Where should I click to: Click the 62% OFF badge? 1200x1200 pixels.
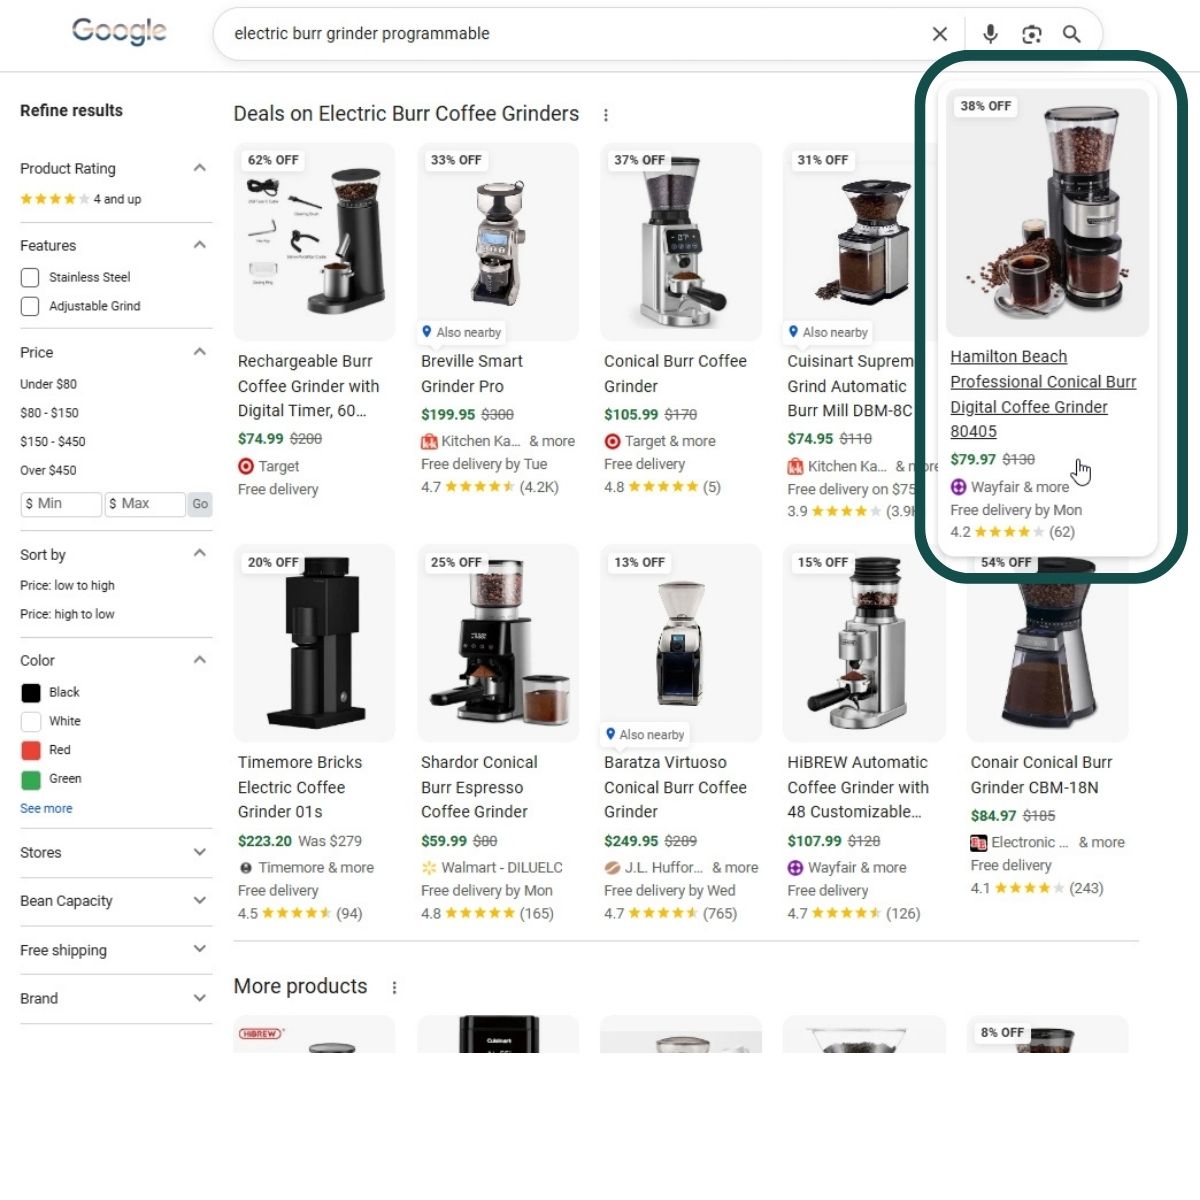pos(273,160)
